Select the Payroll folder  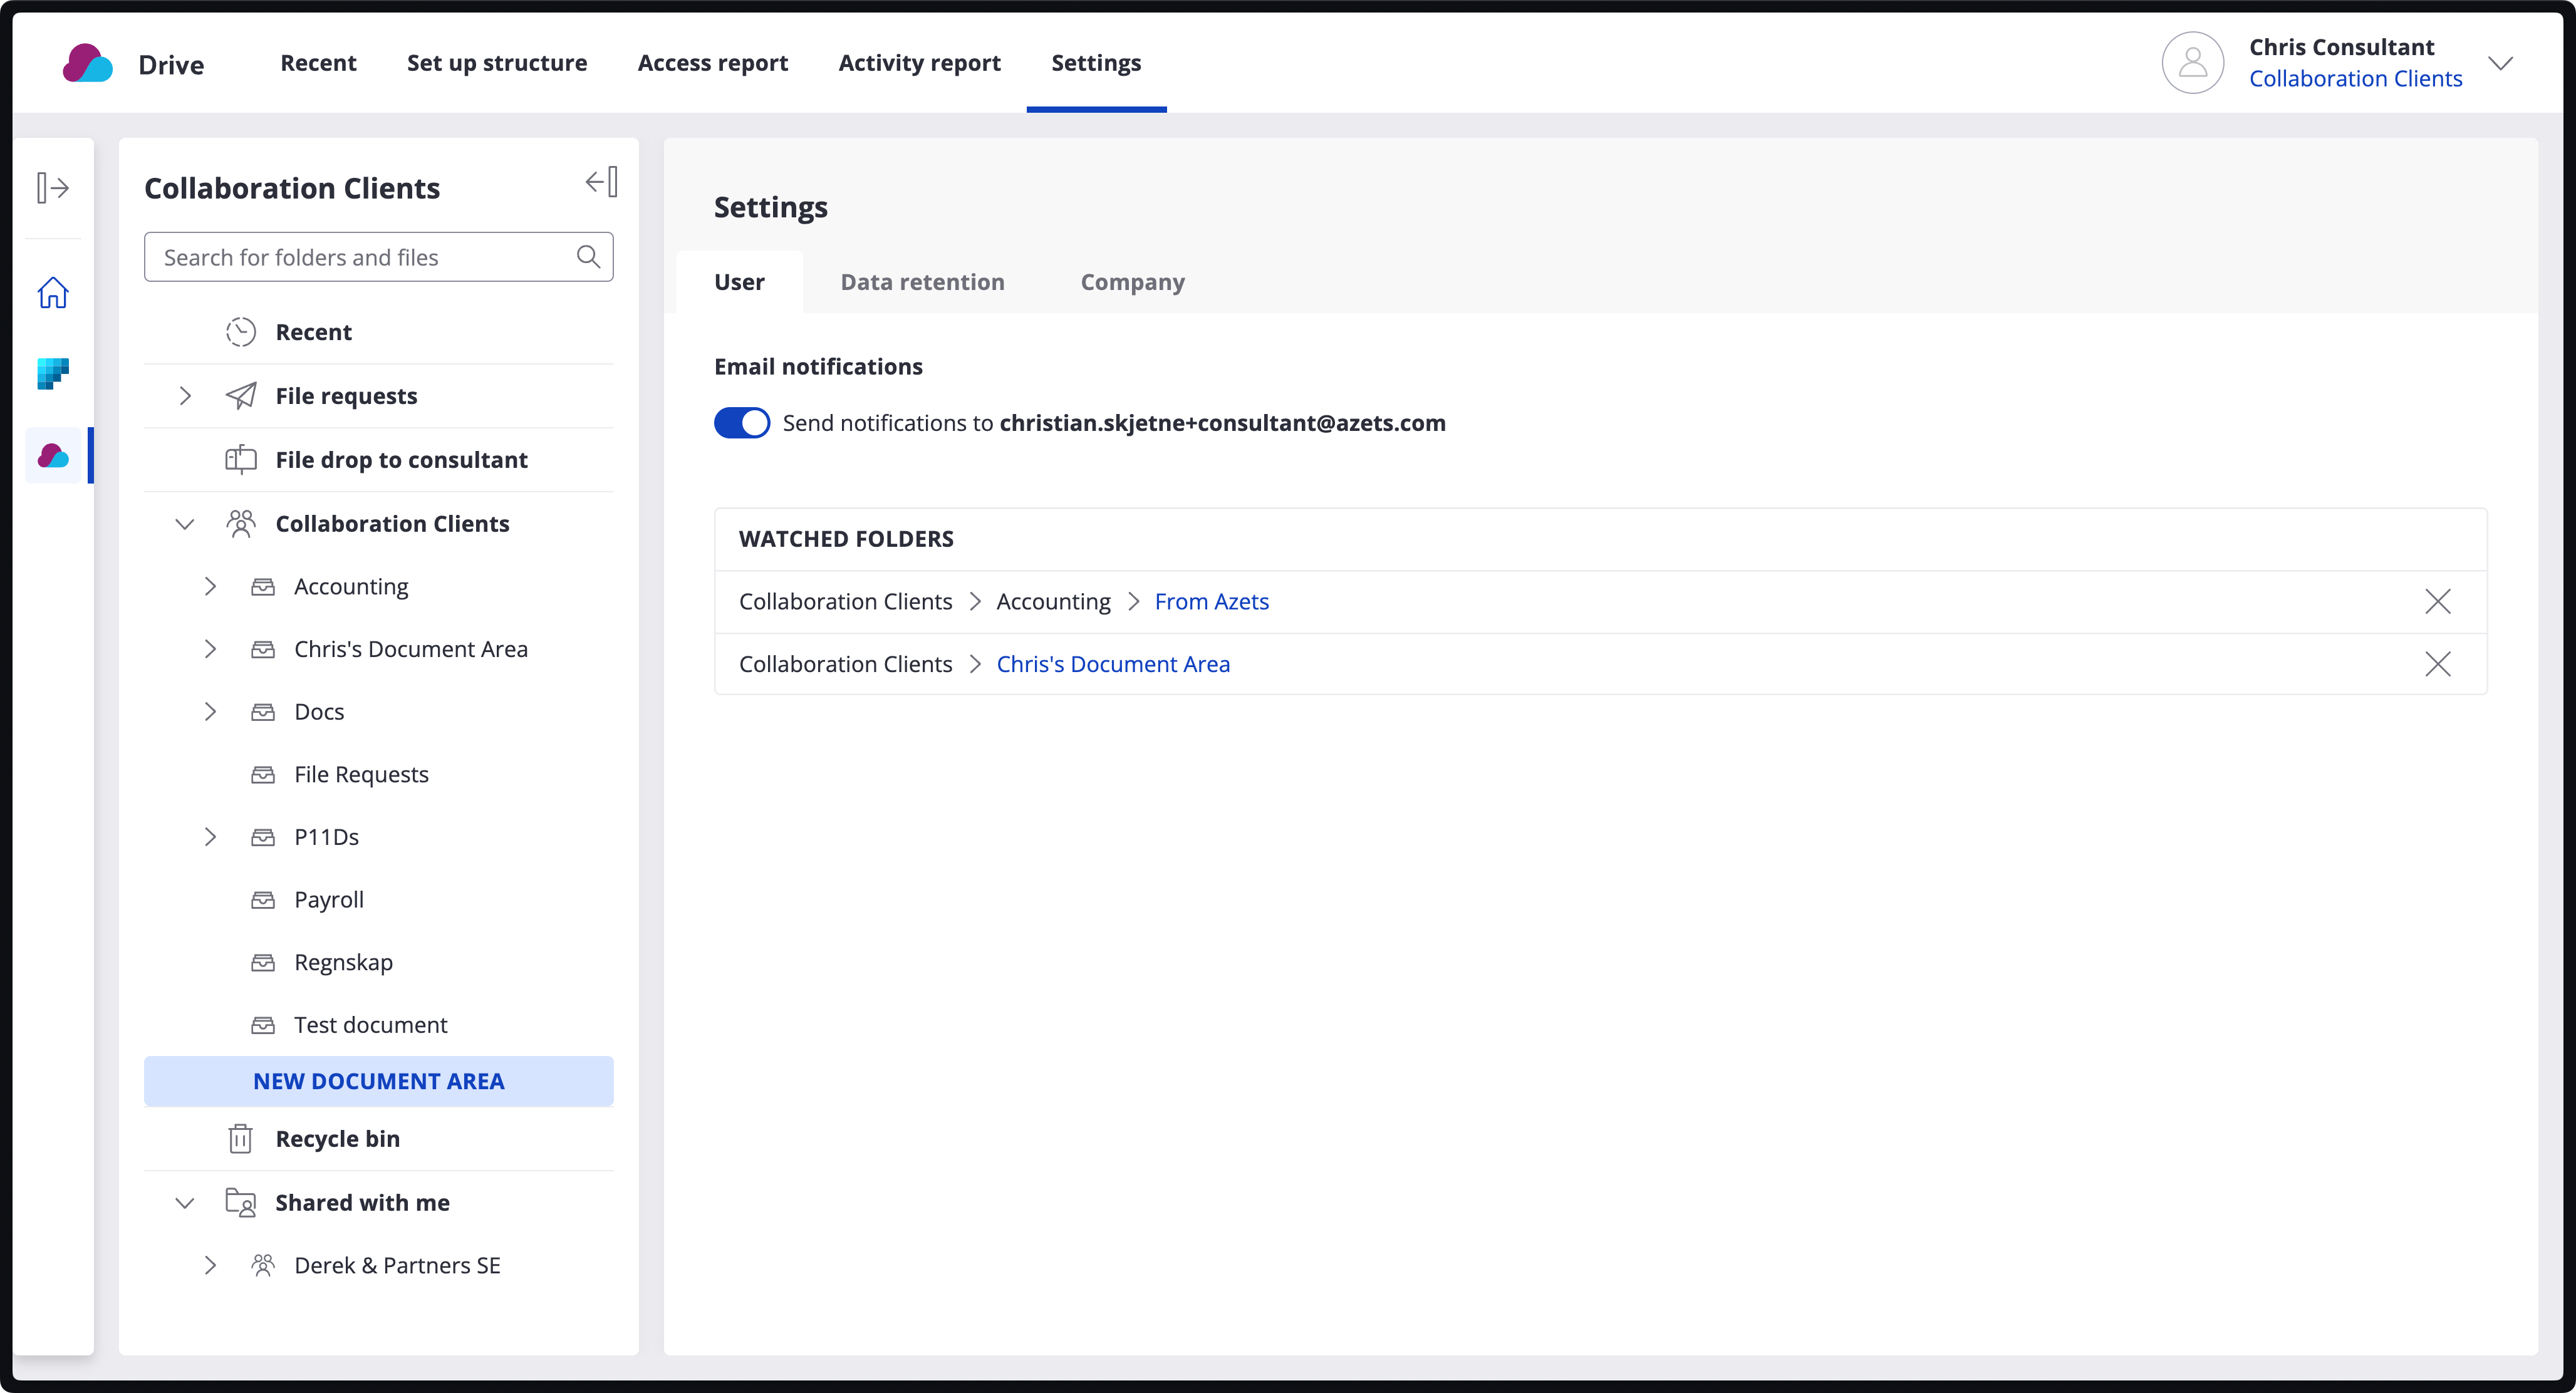pos(328,900)
